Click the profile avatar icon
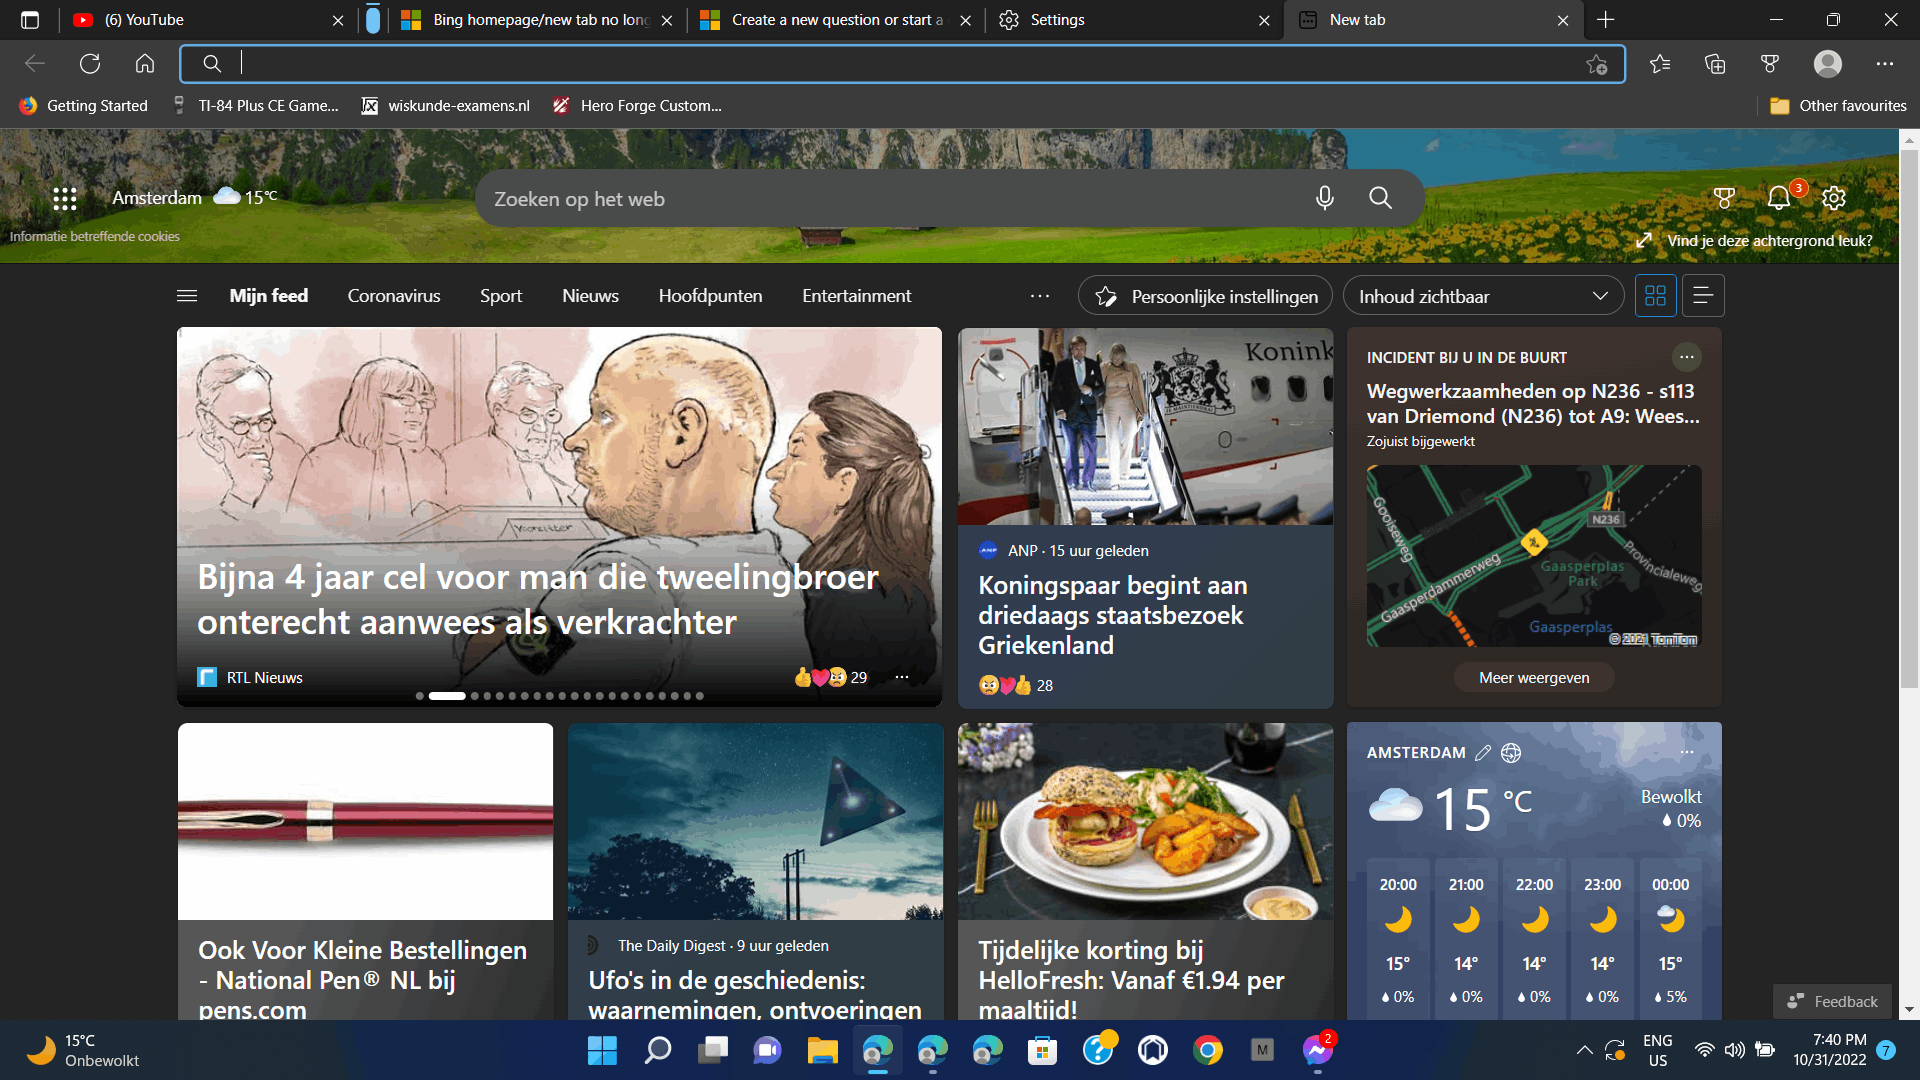The height and width of the screenshot is (1080, 1920). [1829, 62]
